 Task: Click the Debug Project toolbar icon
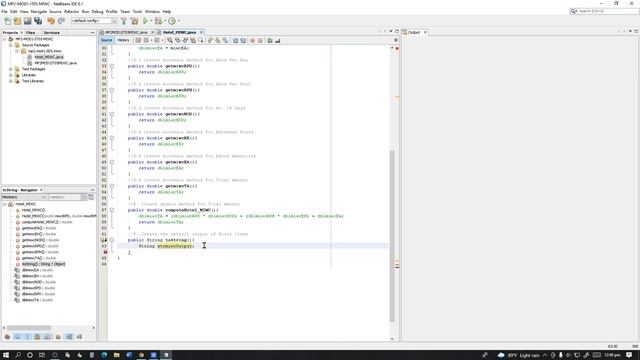tap(158, 21)
